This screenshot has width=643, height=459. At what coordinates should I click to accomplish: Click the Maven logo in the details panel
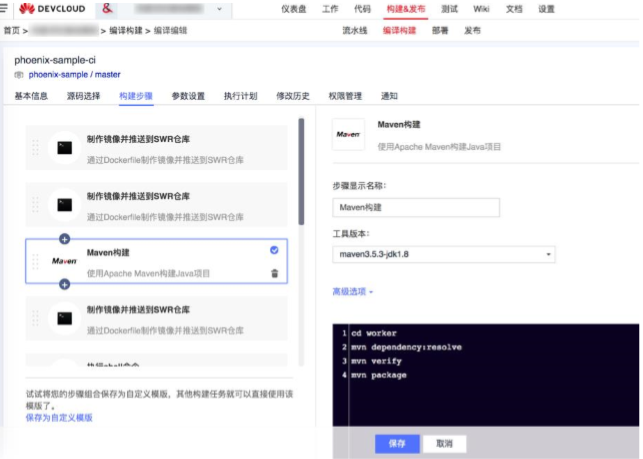(348, 134)
